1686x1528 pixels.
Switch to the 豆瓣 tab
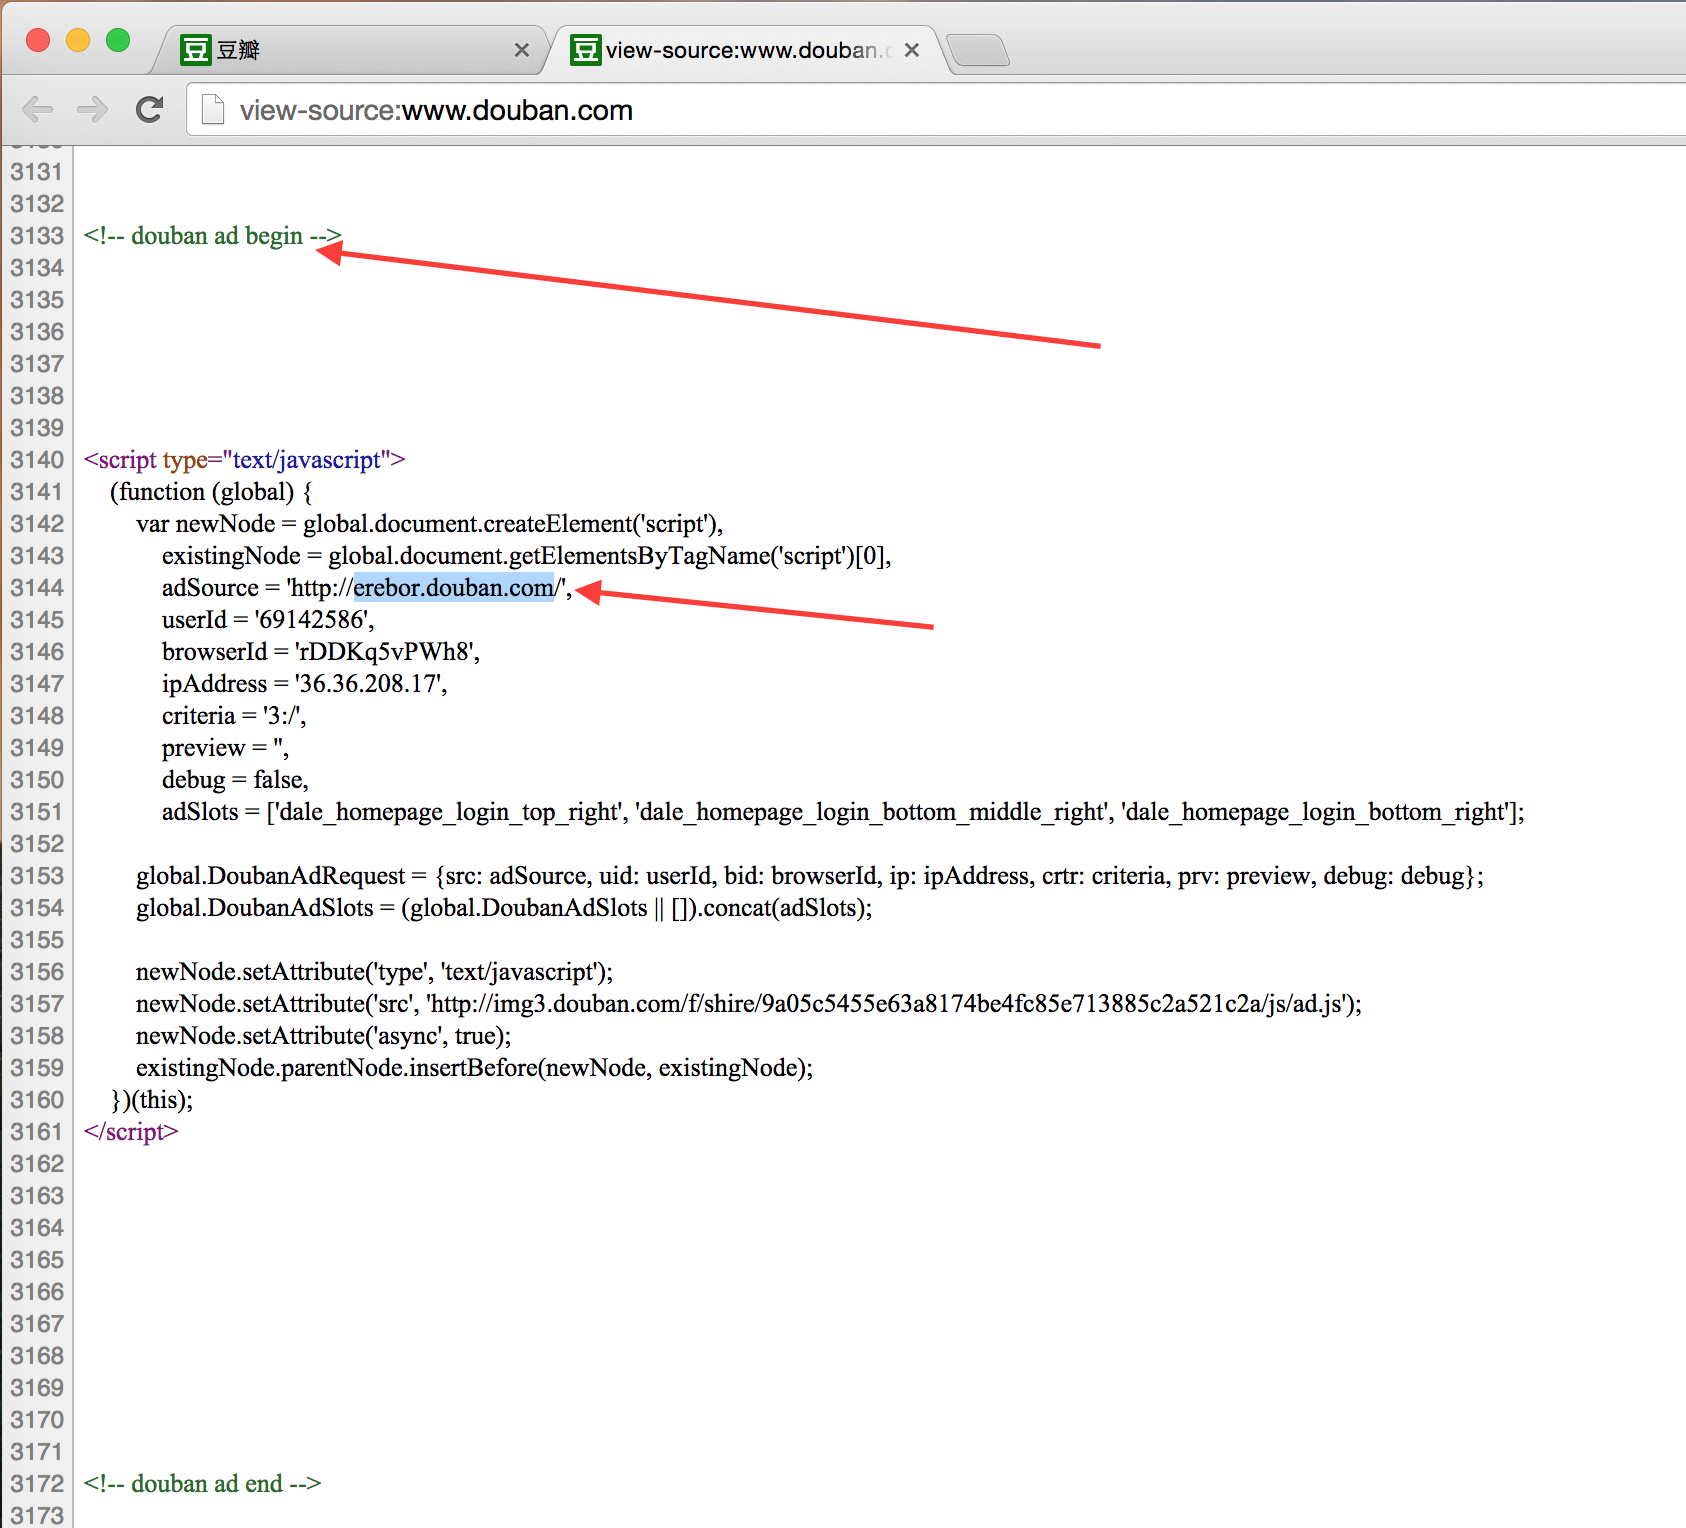tap(350, 50)
